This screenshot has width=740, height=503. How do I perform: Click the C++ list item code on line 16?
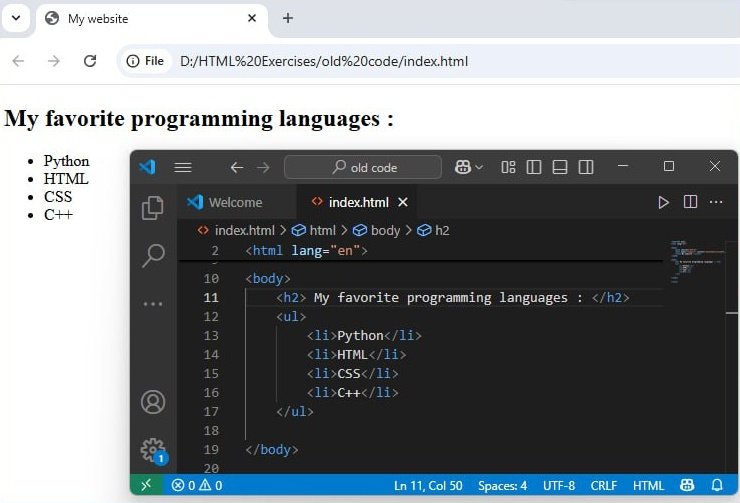coord(353,393)
